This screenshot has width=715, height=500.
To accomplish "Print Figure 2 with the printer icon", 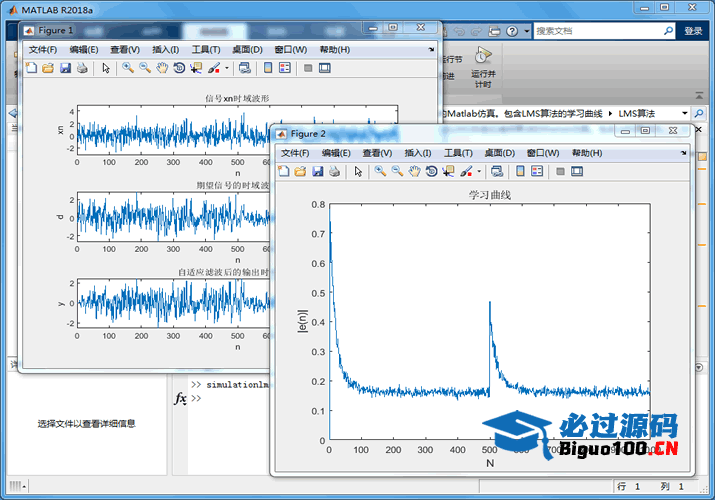I will [x=334, y=171].
